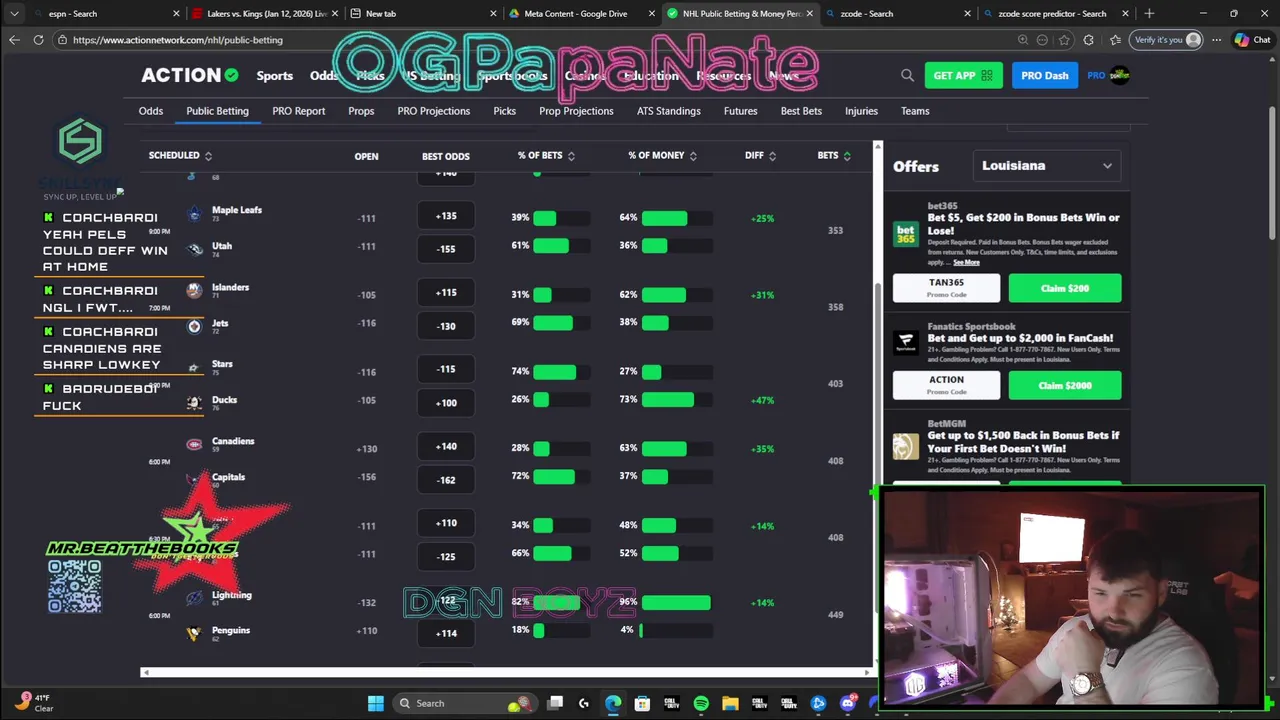Click the Maple Leafs +135 best odds

point(446,216)
